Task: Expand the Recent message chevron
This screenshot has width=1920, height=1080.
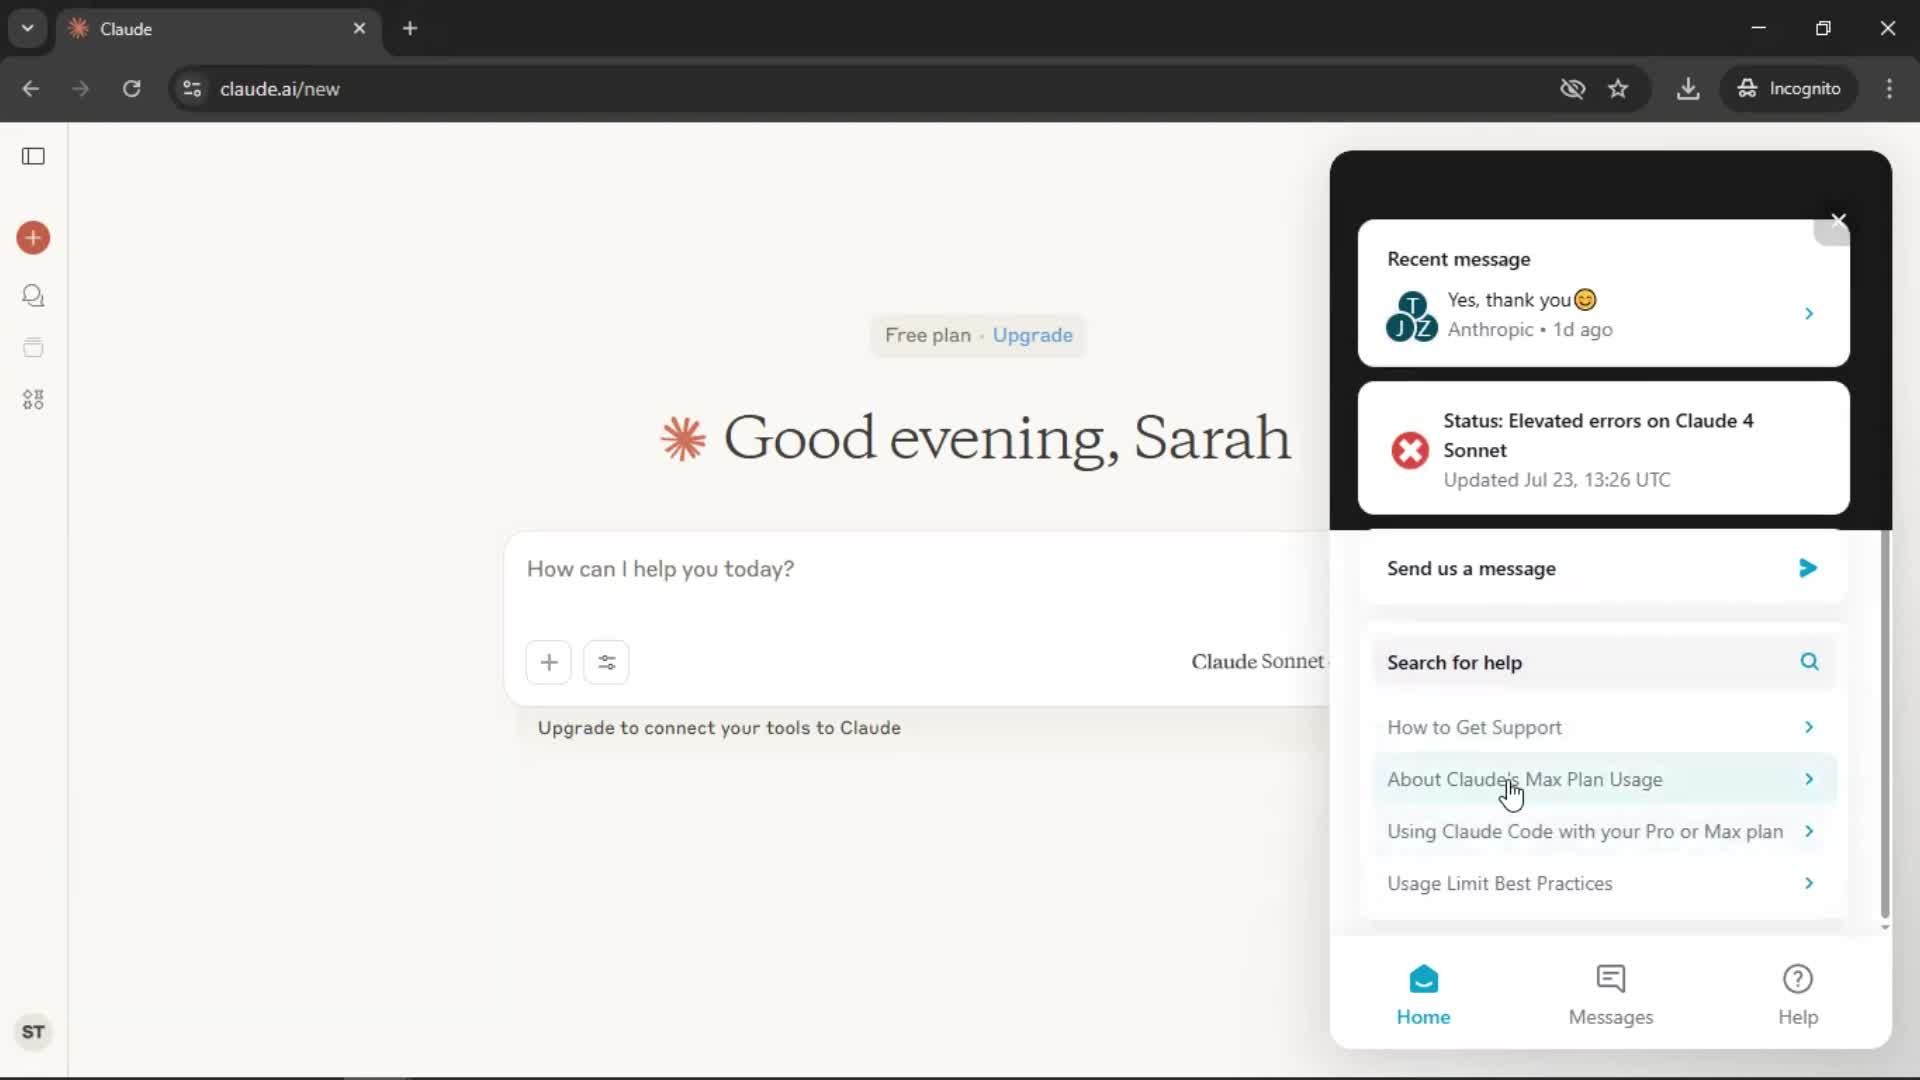Action: 1808,314
